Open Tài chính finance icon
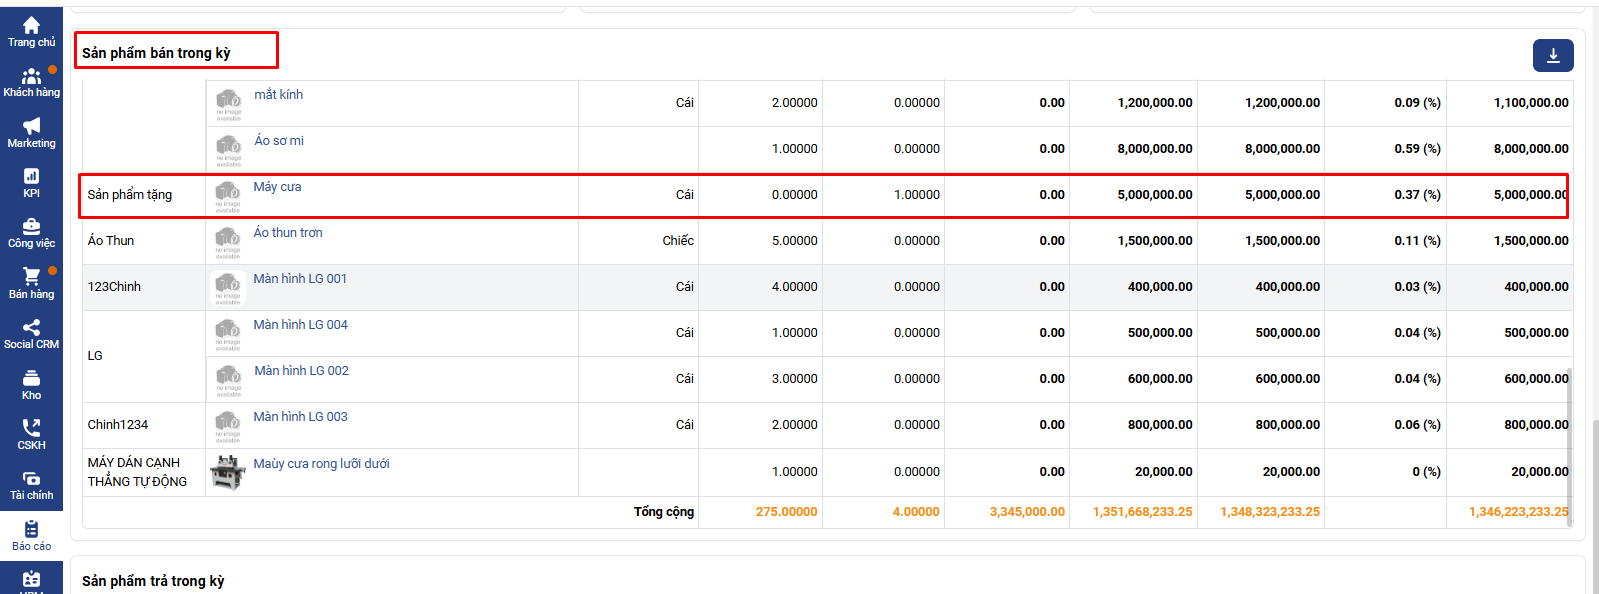This screenshot has height=594, width=1599. pyautogui.click(x=31, y=479)
